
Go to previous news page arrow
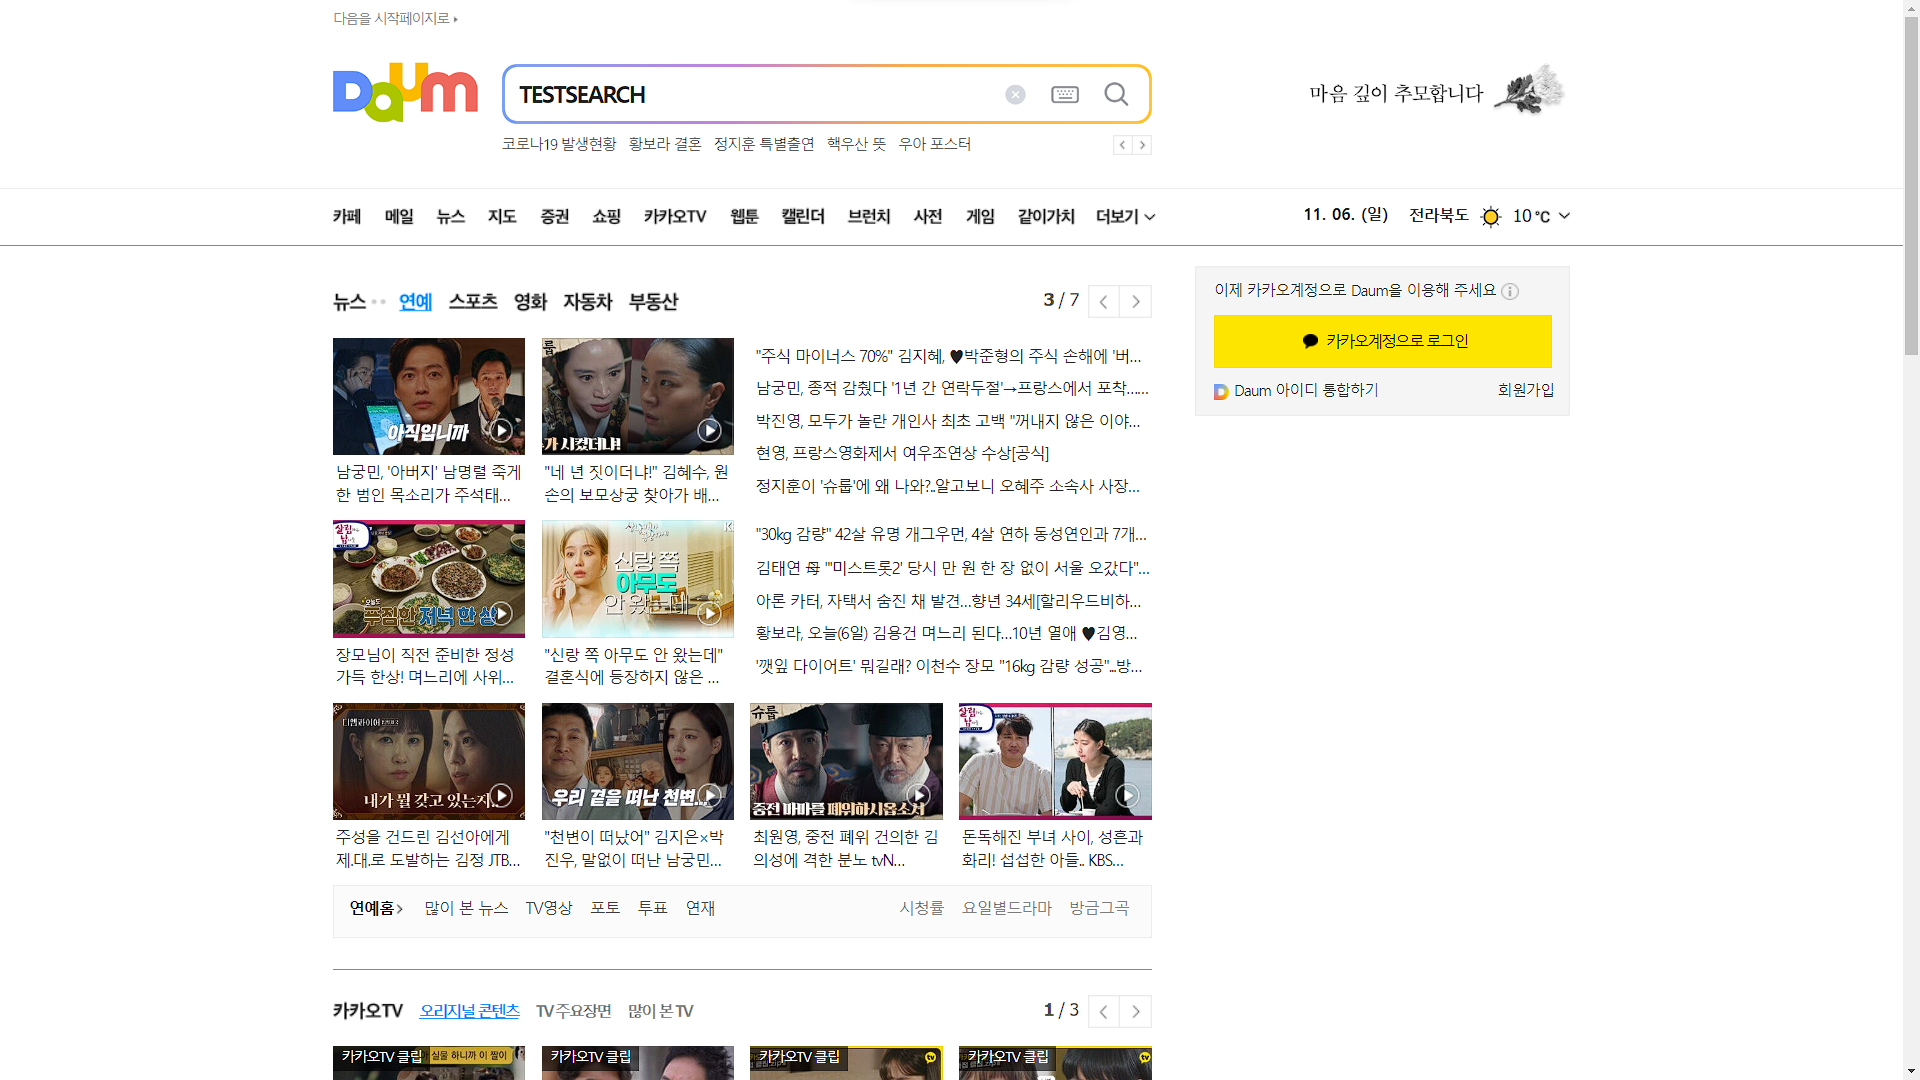1103,301
